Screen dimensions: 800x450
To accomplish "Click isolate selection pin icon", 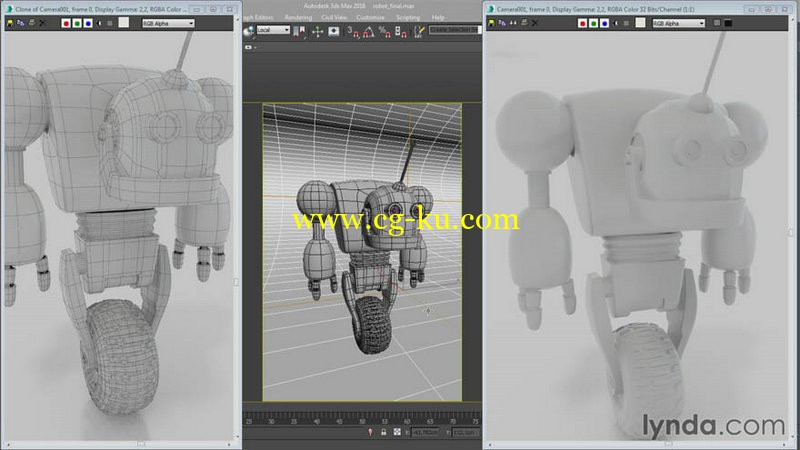I will (x=370, y=432).
